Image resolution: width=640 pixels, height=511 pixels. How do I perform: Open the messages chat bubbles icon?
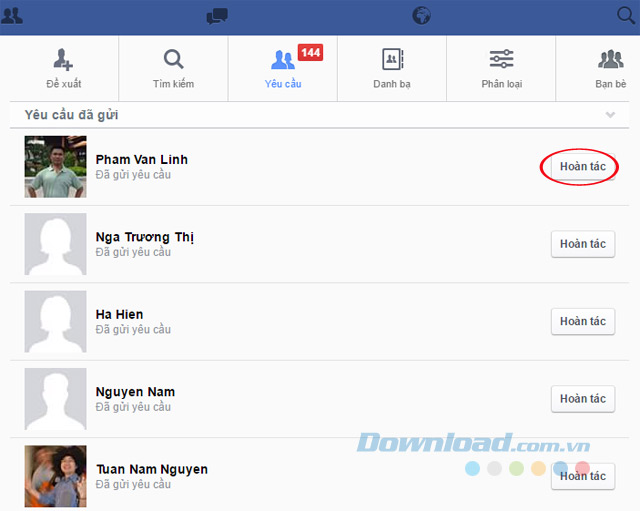click(x=217, y=16)
